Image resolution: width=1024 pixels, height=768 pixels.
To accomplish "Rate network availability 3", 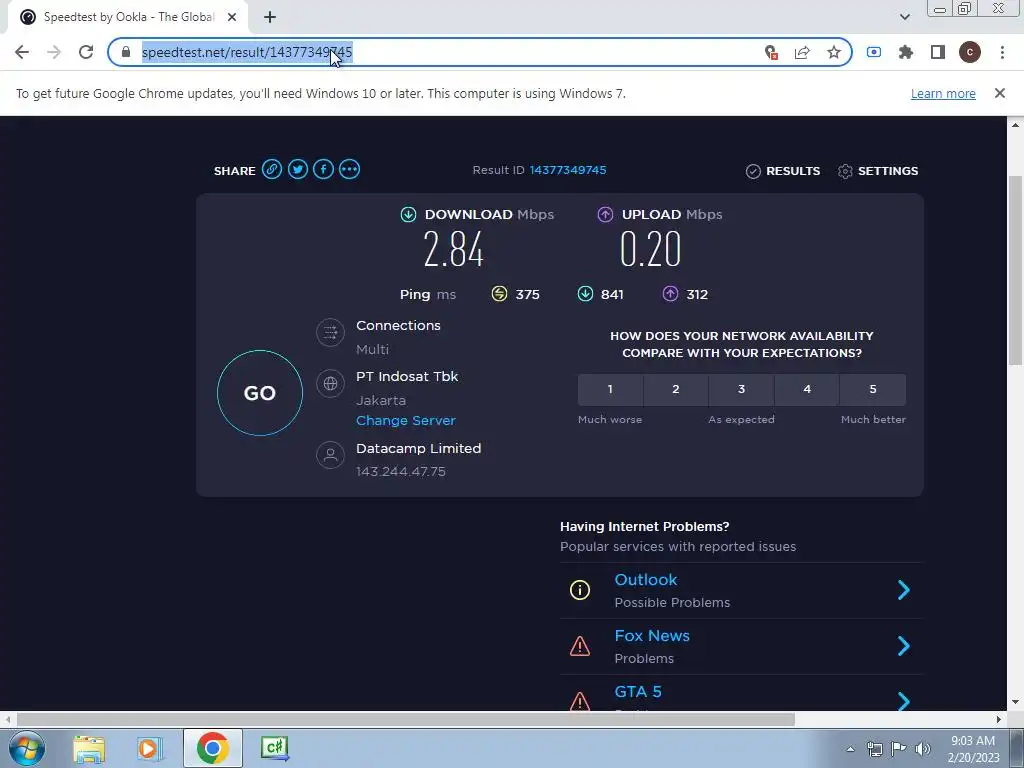I will (x=741, y=390).
